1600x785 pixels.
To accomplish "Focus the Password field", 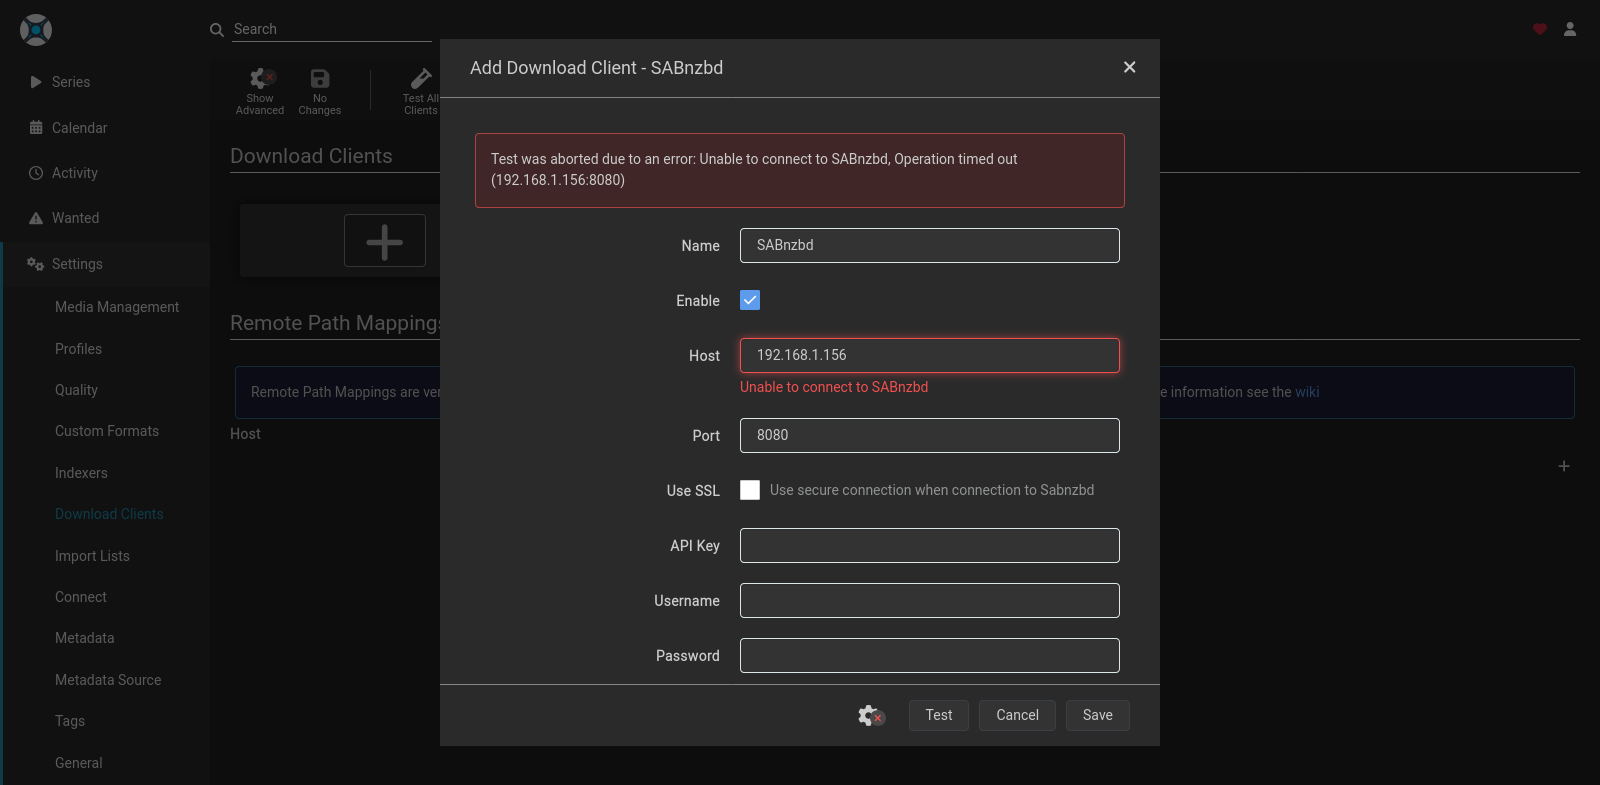I will click(x=930, y=655).
